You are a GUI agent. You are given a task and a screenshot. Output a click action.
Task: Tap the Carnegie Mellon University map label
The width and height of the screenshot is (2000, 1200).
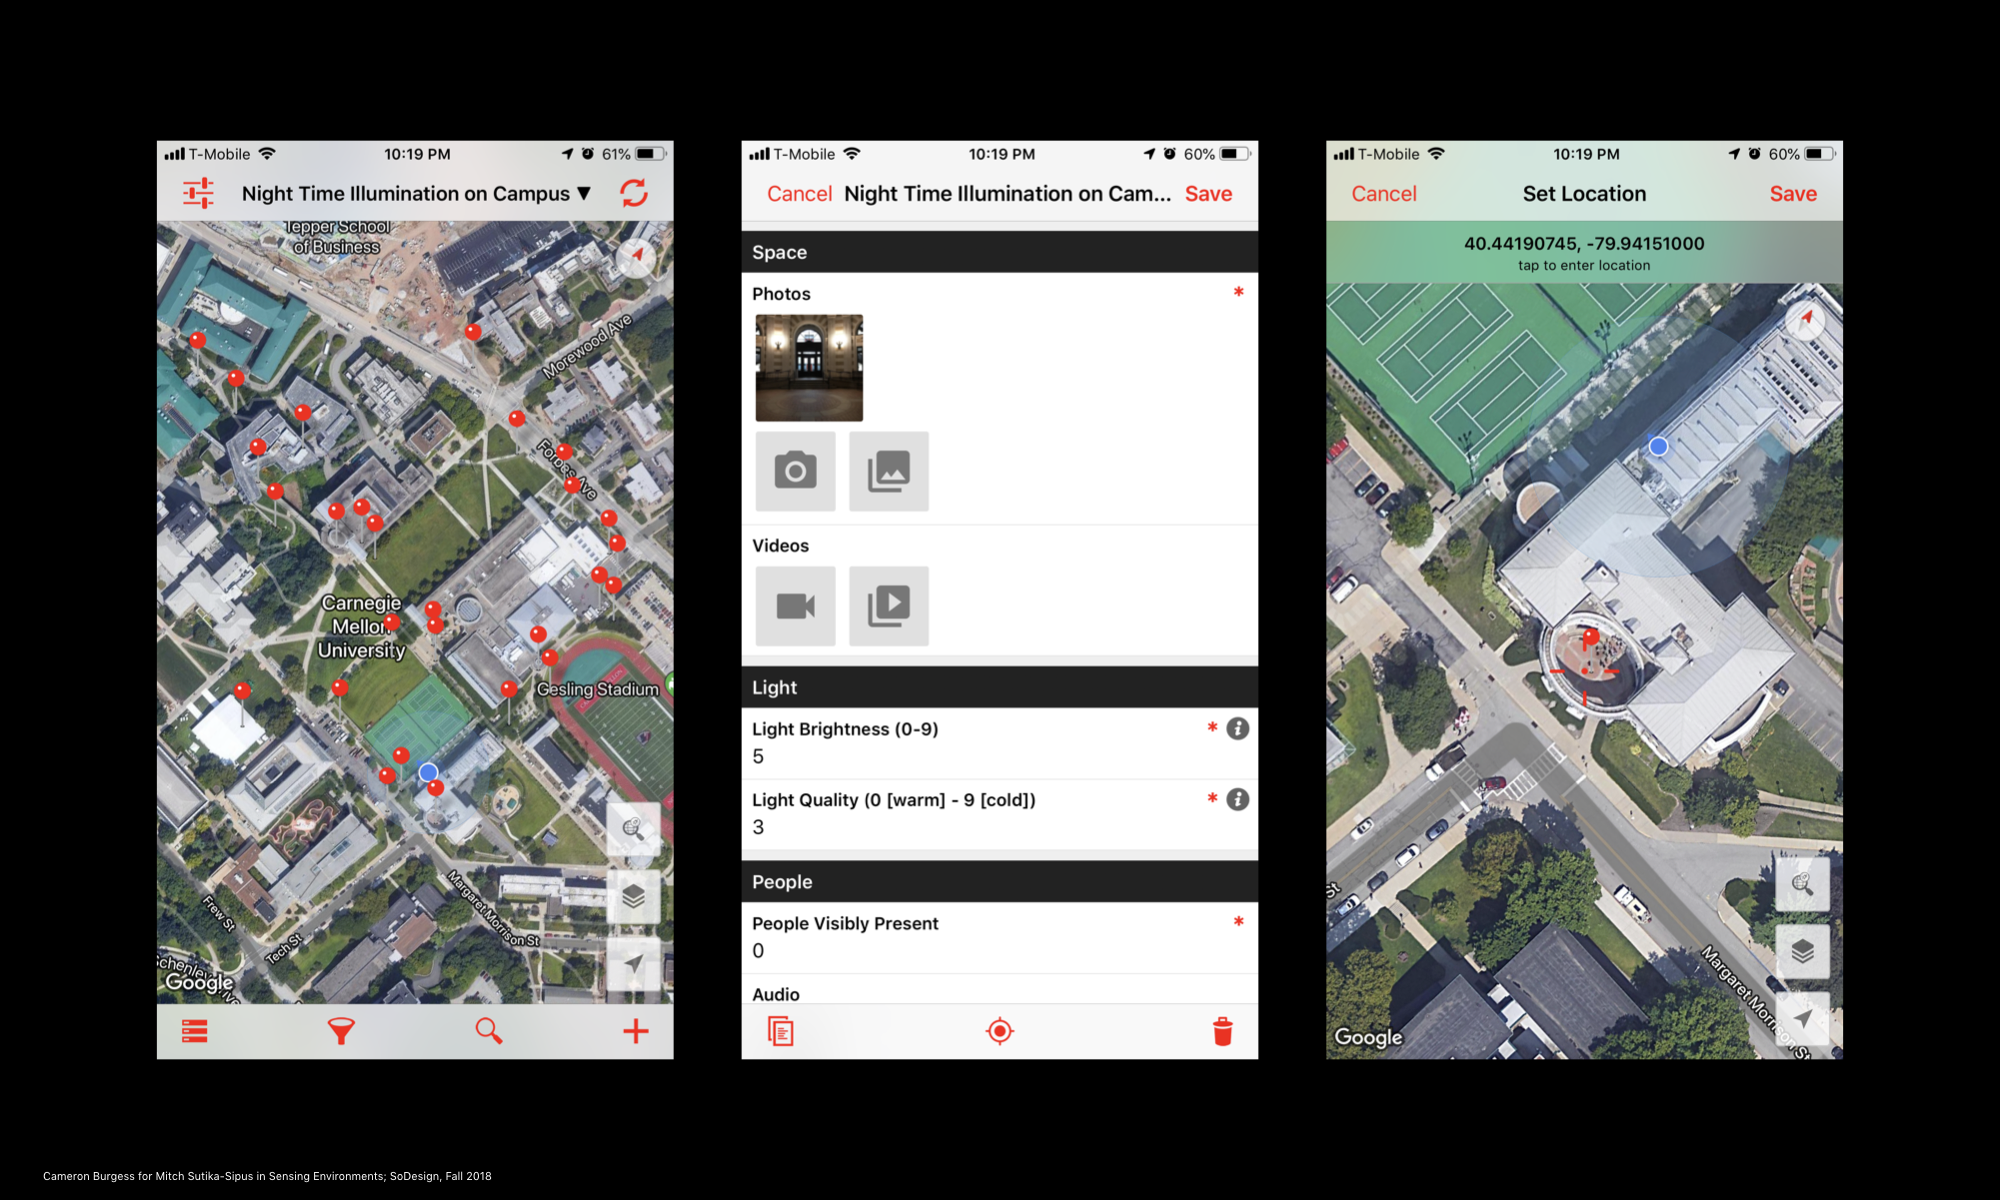(x=362, y=627)
